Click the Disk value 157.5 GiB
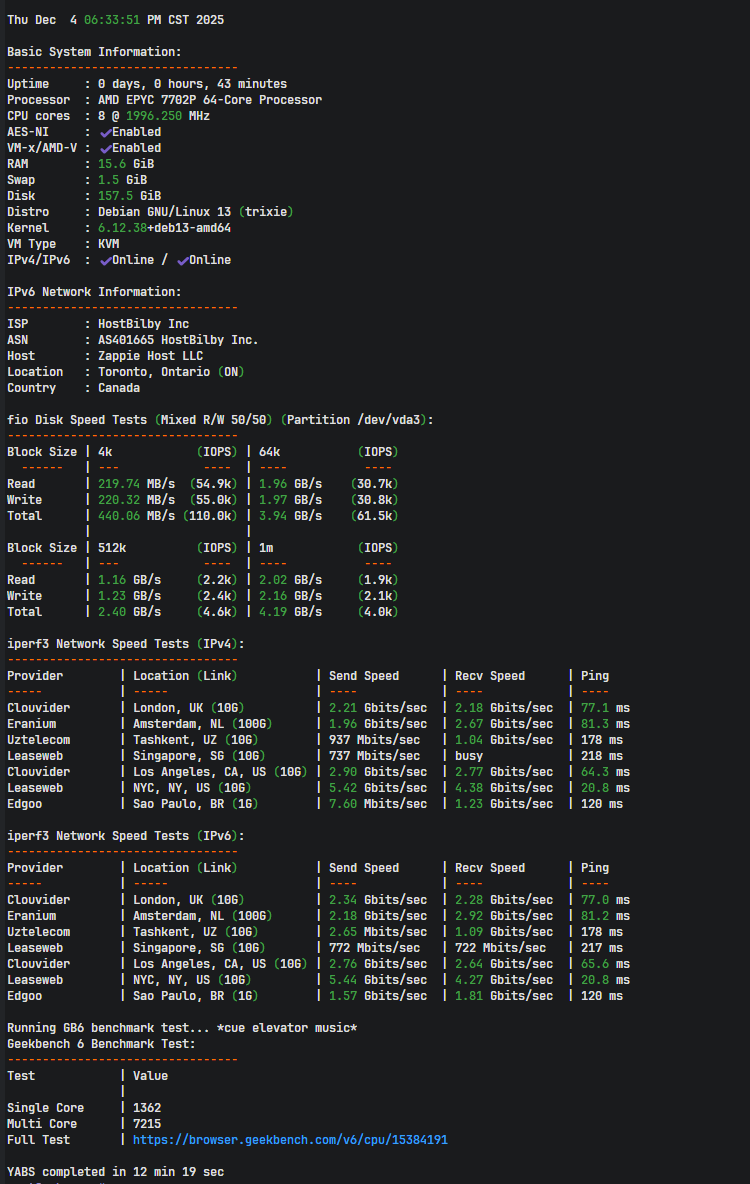Viewport: 750px width, 1184px height. coord(129,196)
